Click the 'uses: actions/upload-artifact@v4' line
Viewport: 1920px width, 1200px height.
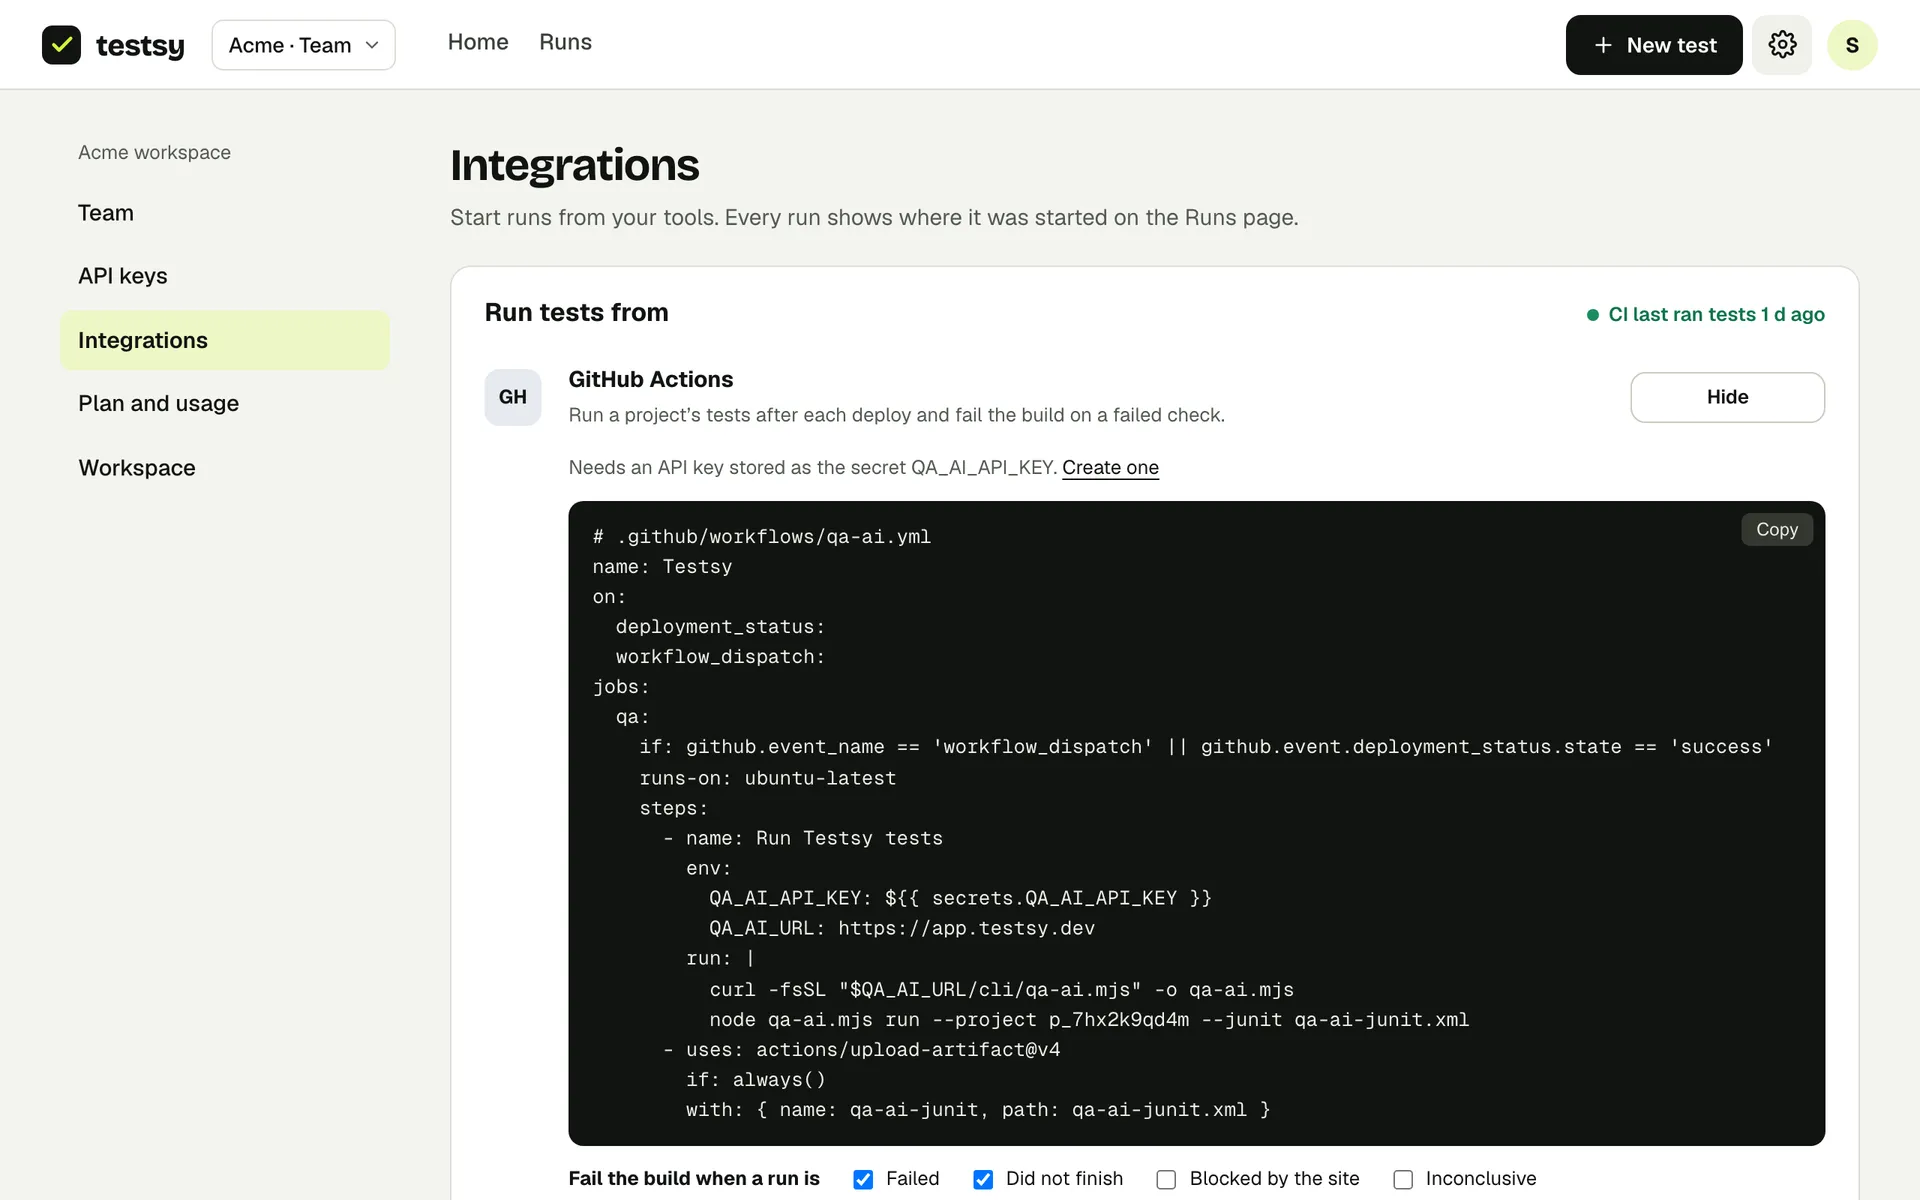[x=862, y=1050]
